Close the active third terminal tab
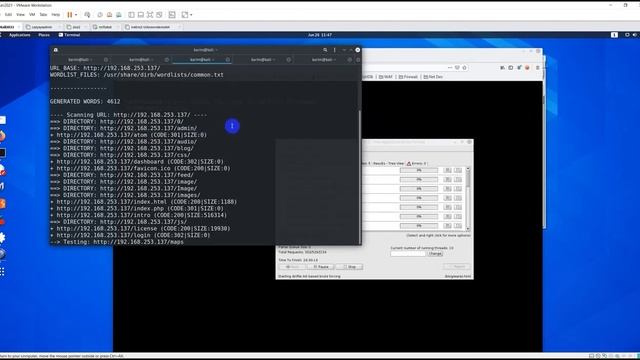This screenshot has height=360, width=640. pyautogui.click(x=228, y=60)
